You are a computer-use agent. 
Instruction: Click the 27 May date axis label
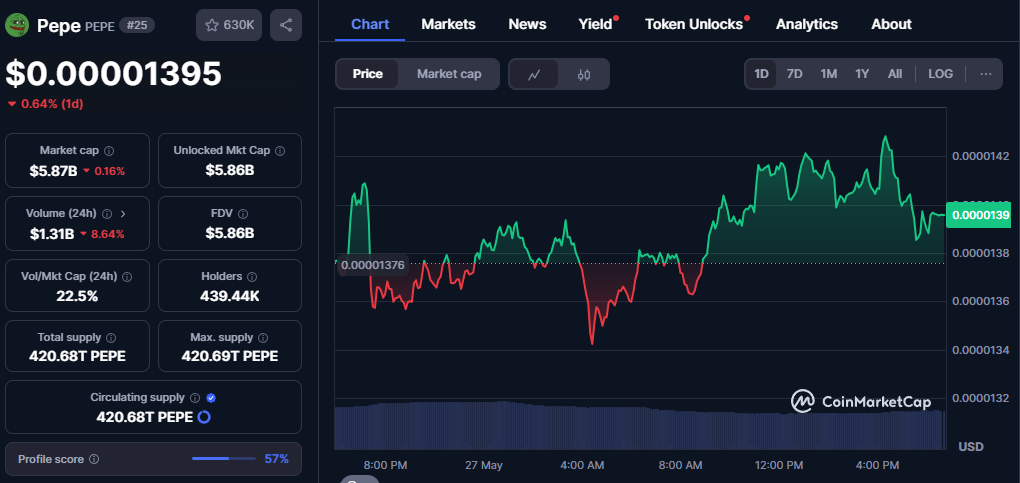coord(484,465)
